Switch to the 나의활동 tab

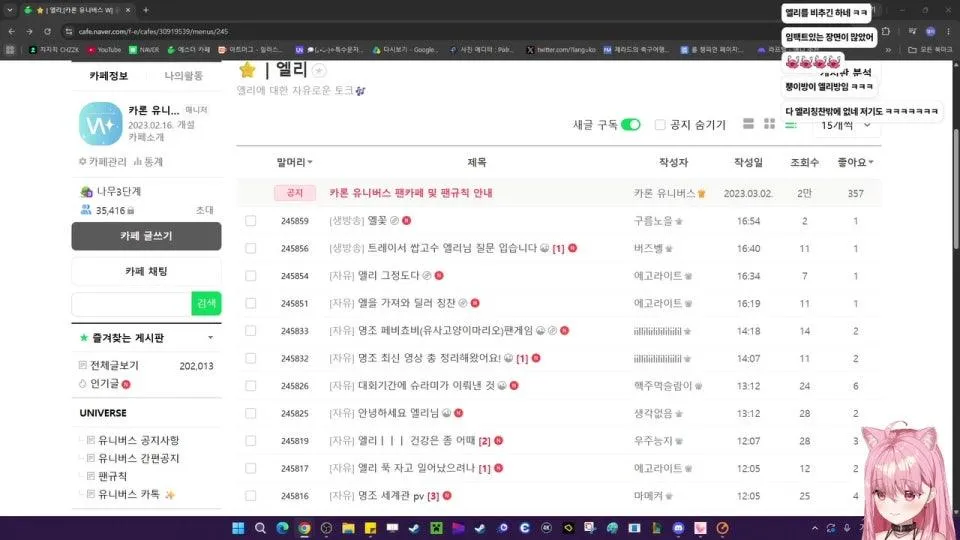coord(184,76)
